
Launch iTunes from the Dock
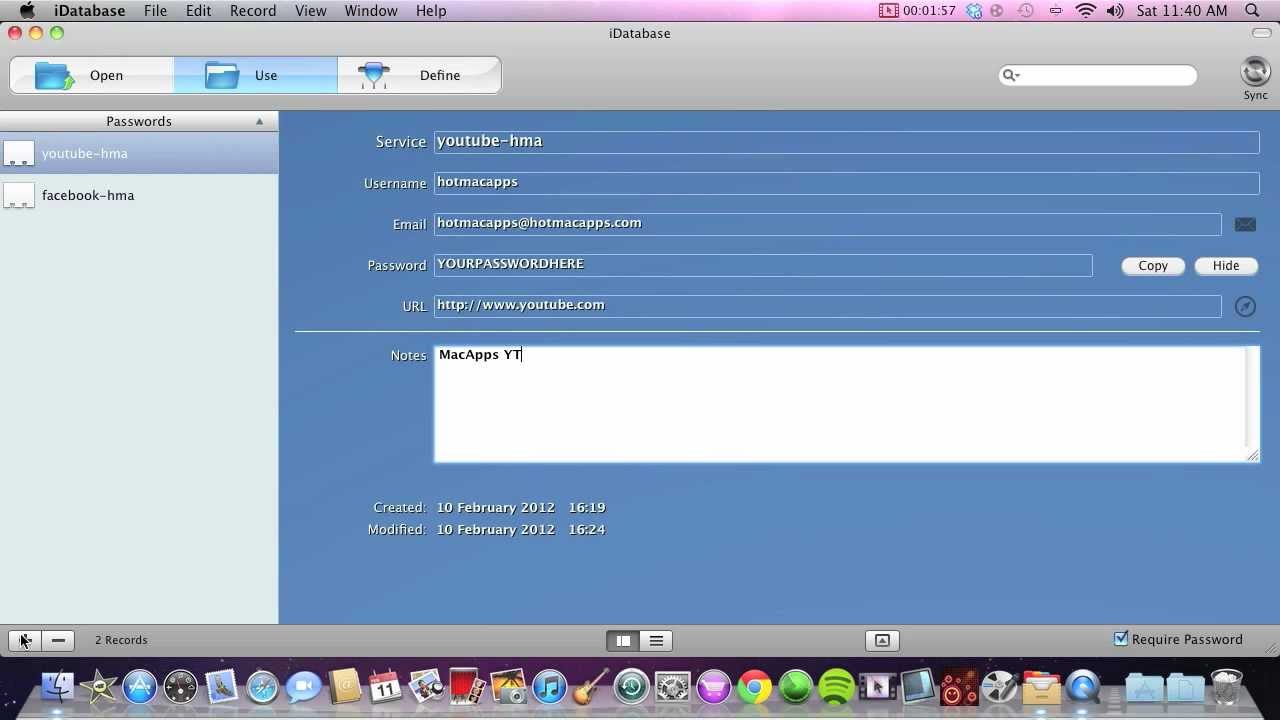pos(549,687)
